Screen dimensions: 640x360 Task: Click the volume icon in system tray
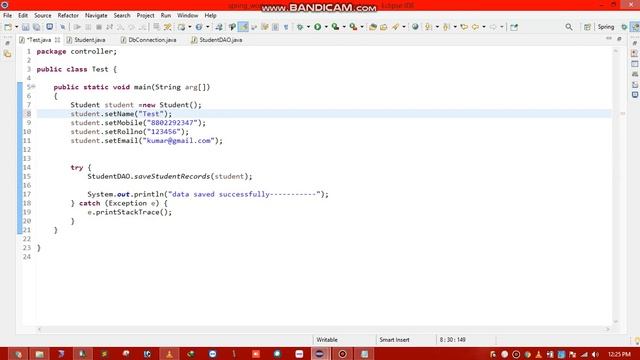tap(596, 354)
